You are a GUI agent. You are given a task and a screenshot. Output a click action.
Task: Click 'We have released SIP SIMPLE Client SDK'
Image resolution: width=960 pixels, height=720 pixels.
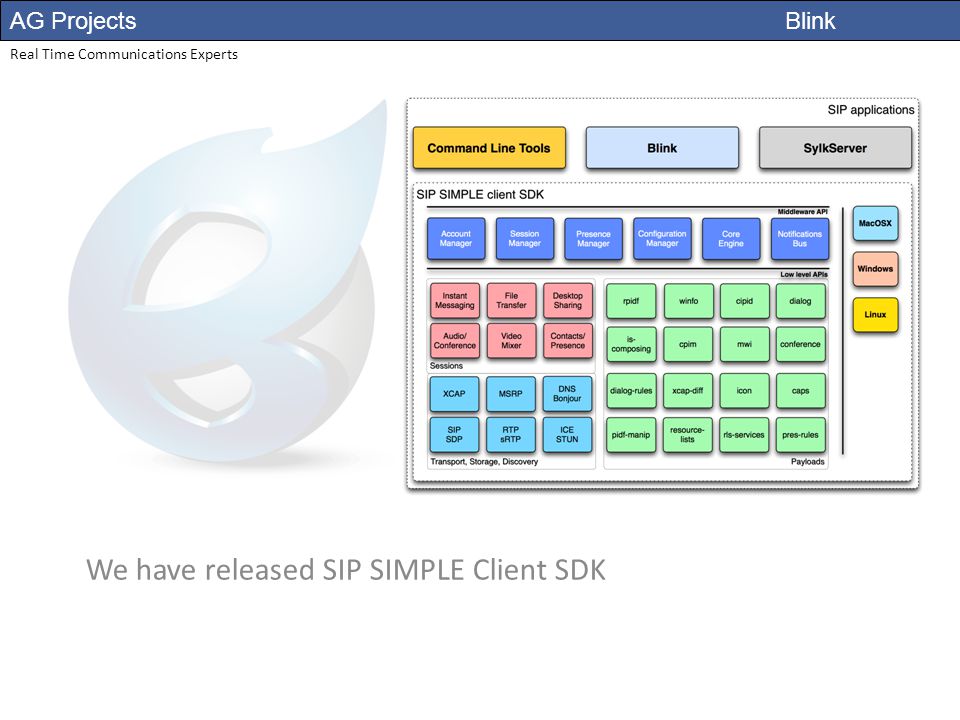coord(346,570)
